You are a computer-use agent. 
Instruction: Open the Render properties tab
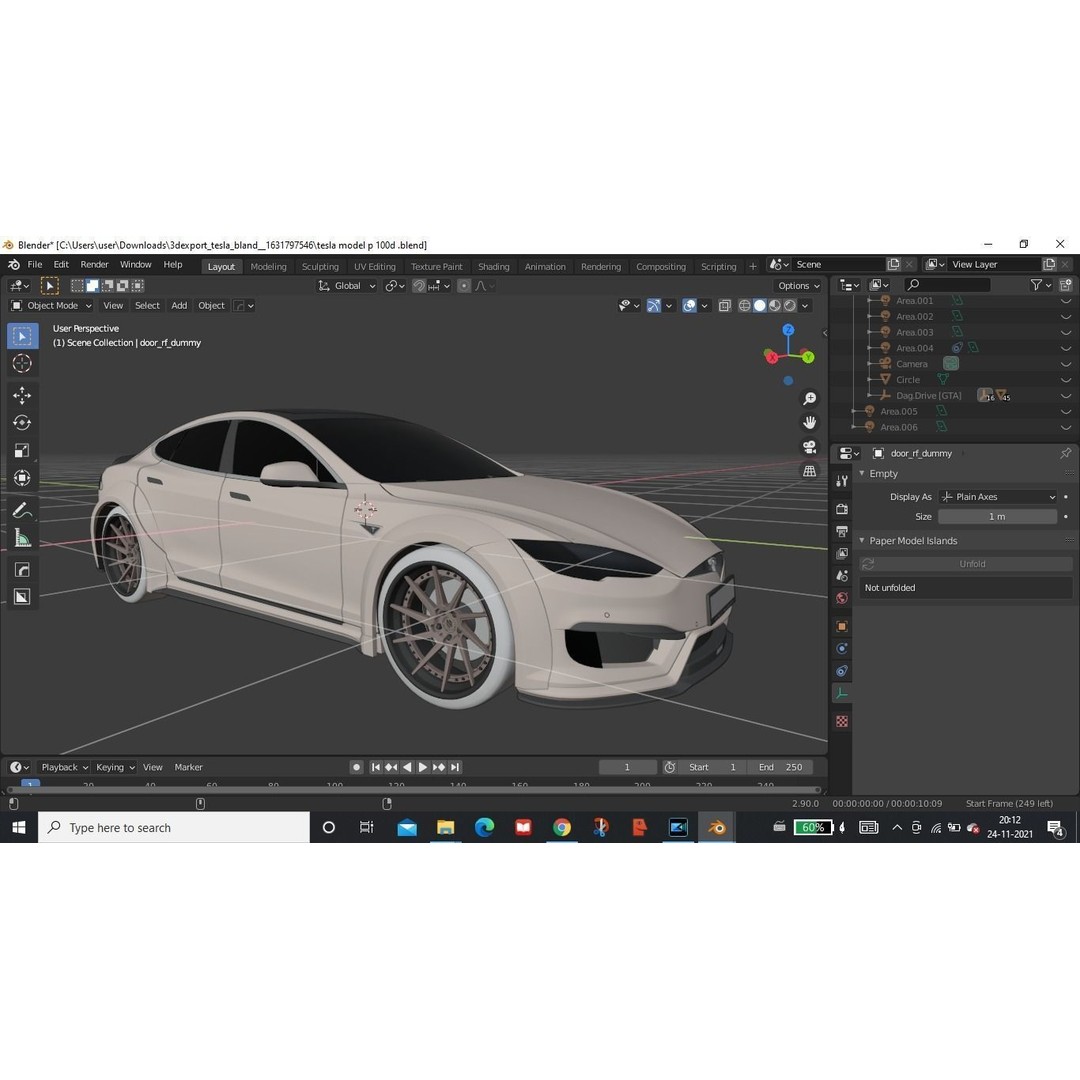tap(842, 509)
